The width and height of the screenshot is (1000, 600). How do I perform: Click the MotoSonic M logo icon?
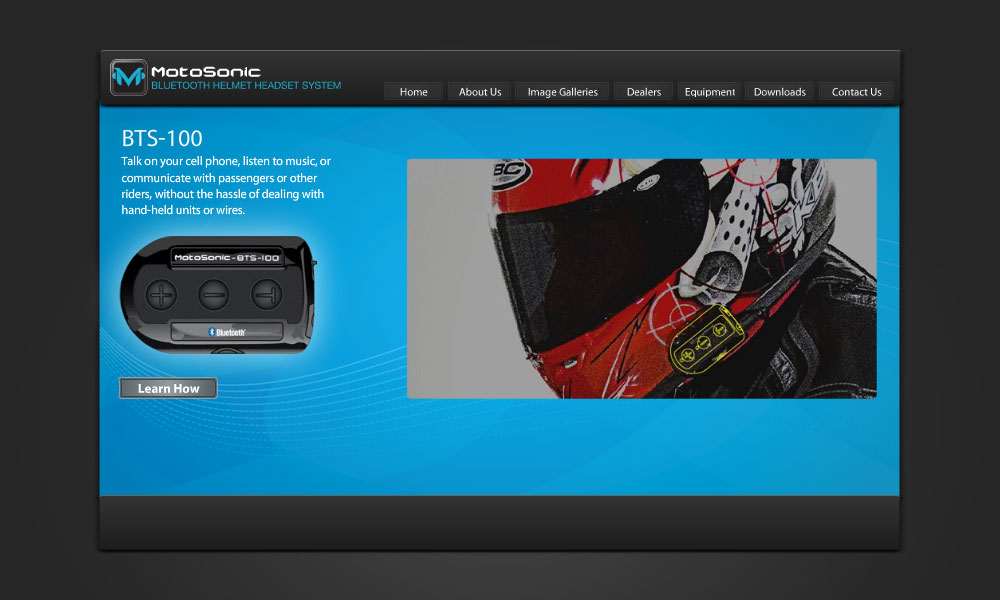(x=129, y=77)
